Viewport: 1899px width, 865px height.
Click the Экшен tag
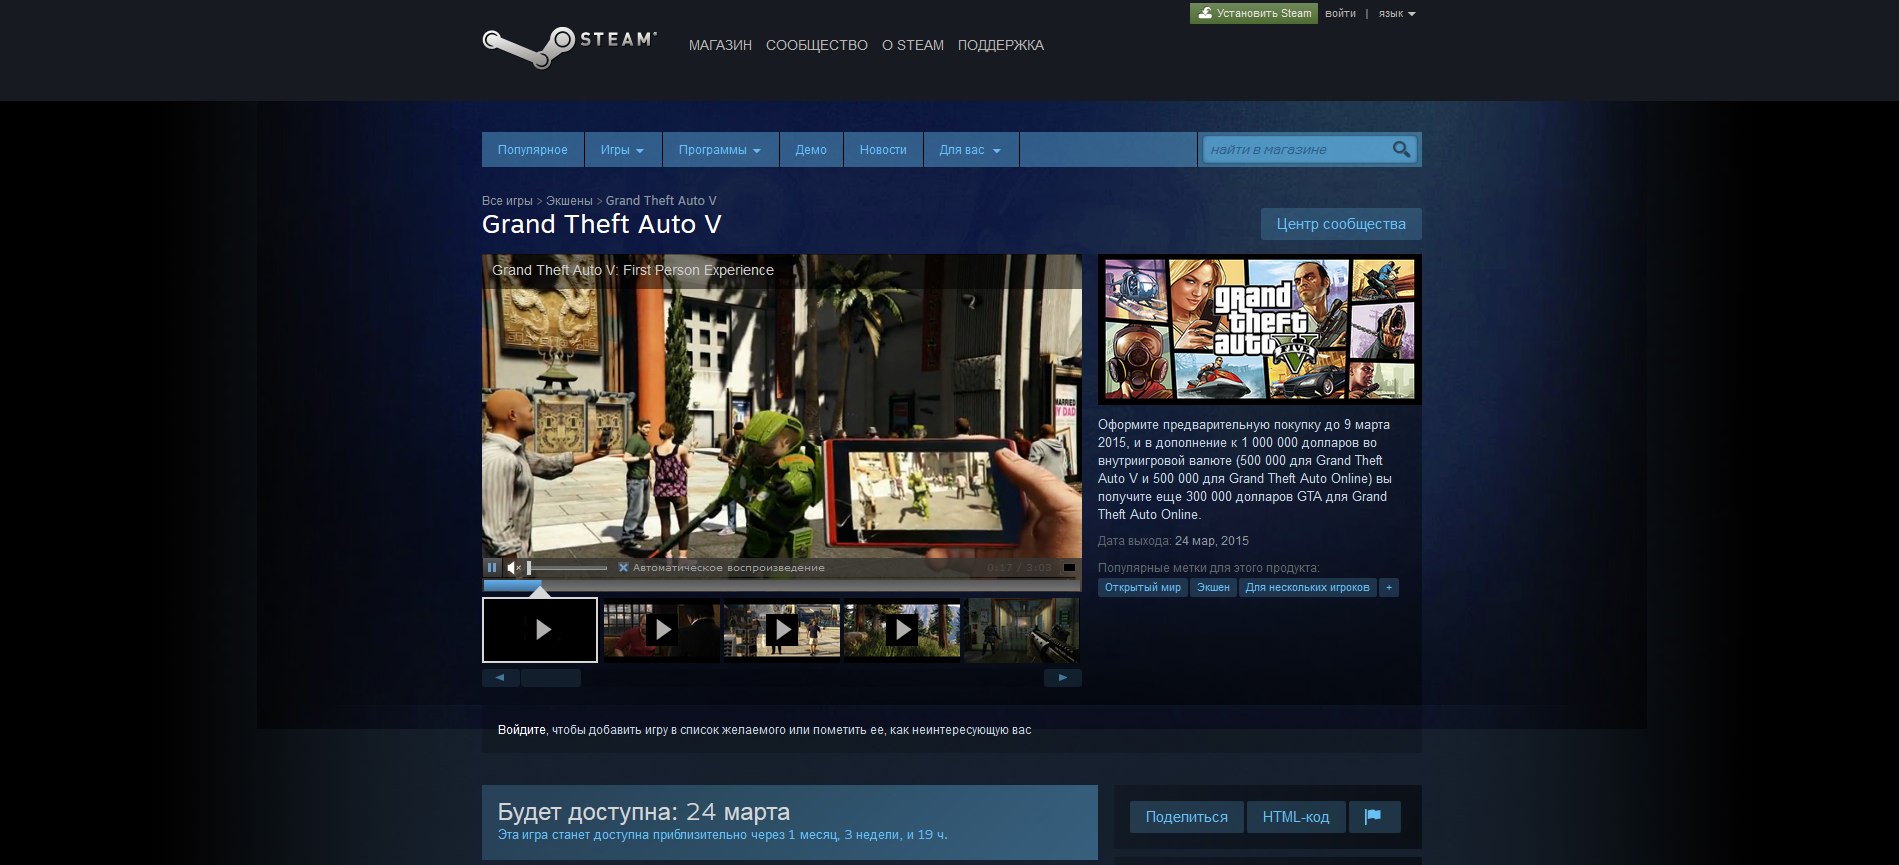point(1213,587)
